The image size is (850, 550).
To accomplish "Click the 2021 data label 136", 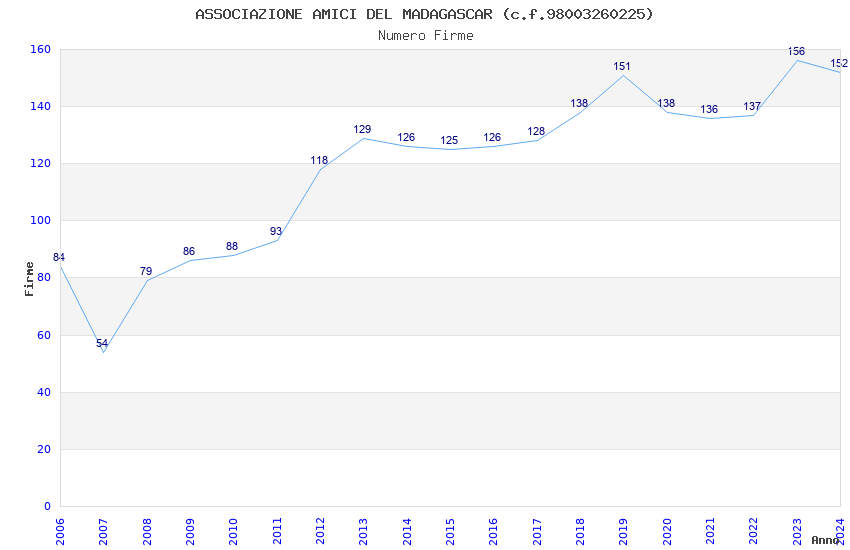I will point(709,109).
